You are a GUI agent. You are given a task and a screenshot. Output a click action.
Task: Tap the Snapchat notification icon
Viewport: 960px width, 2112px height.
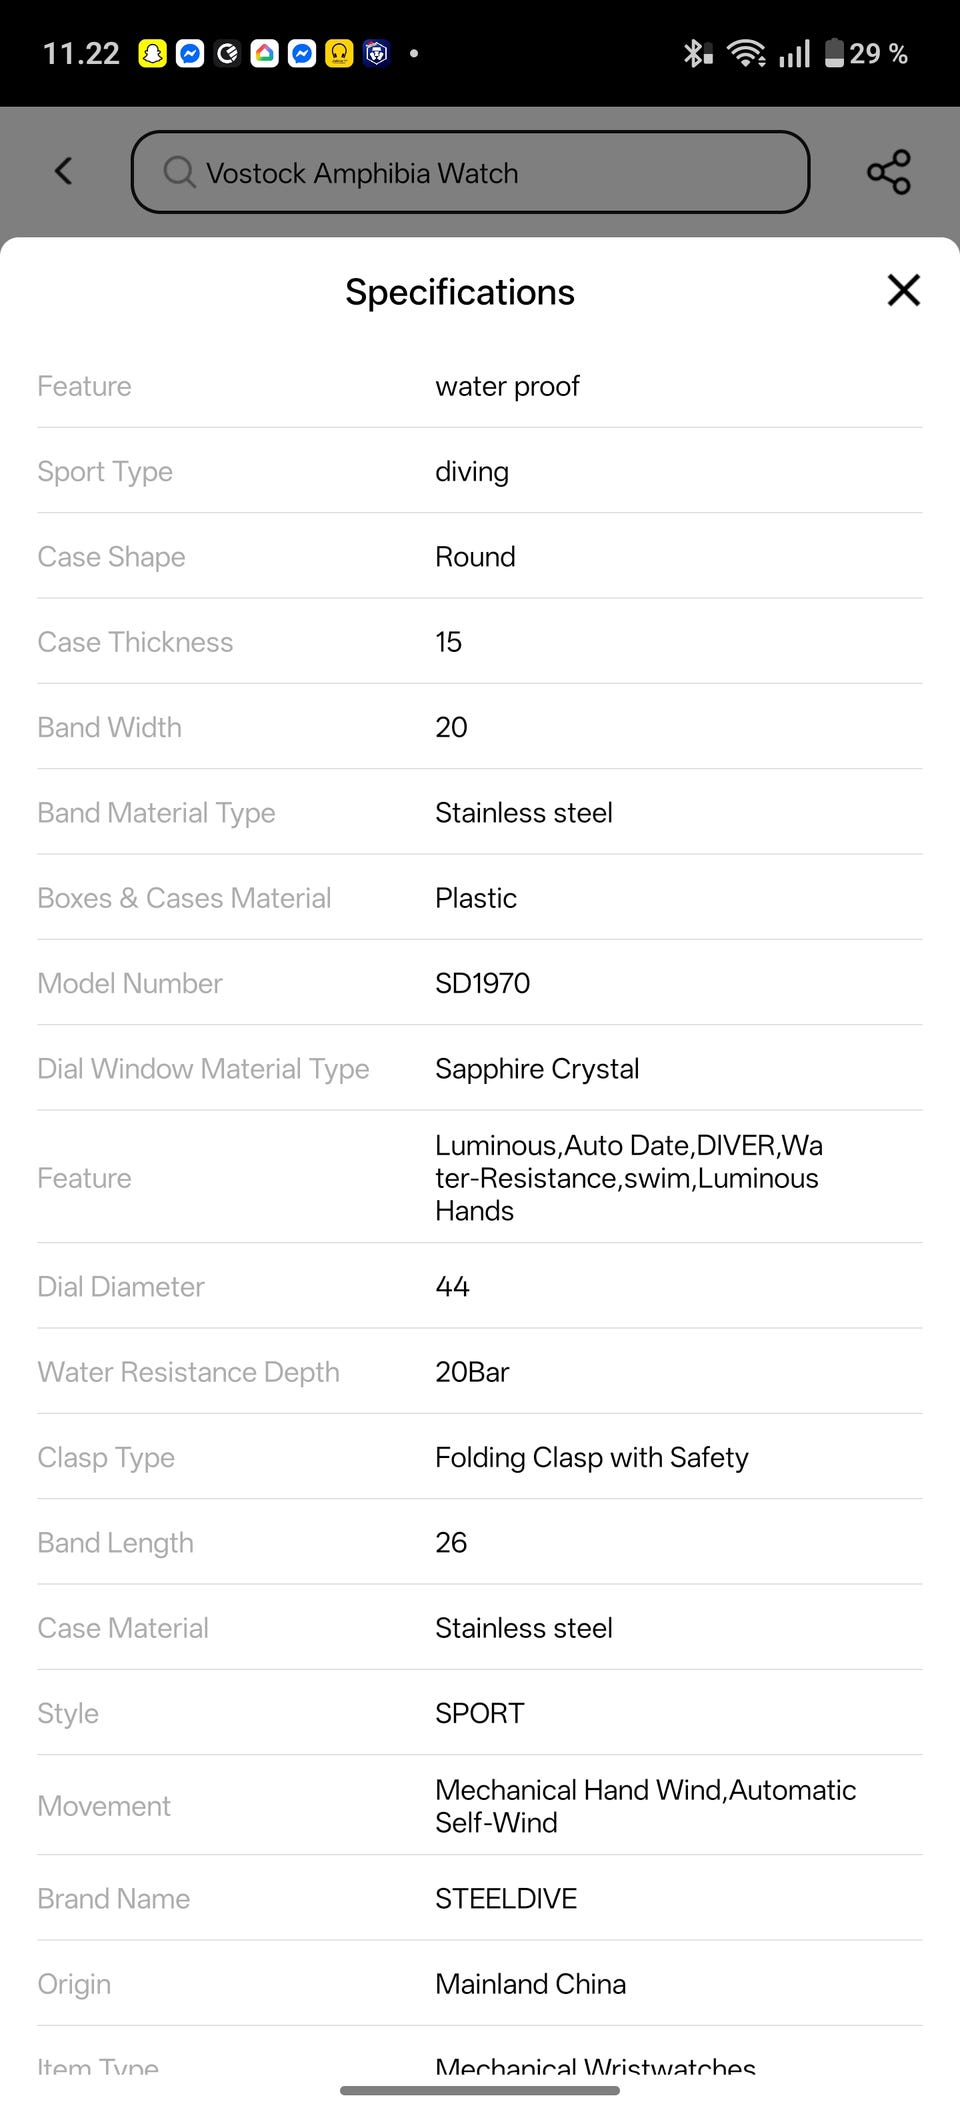click(152, 53)
